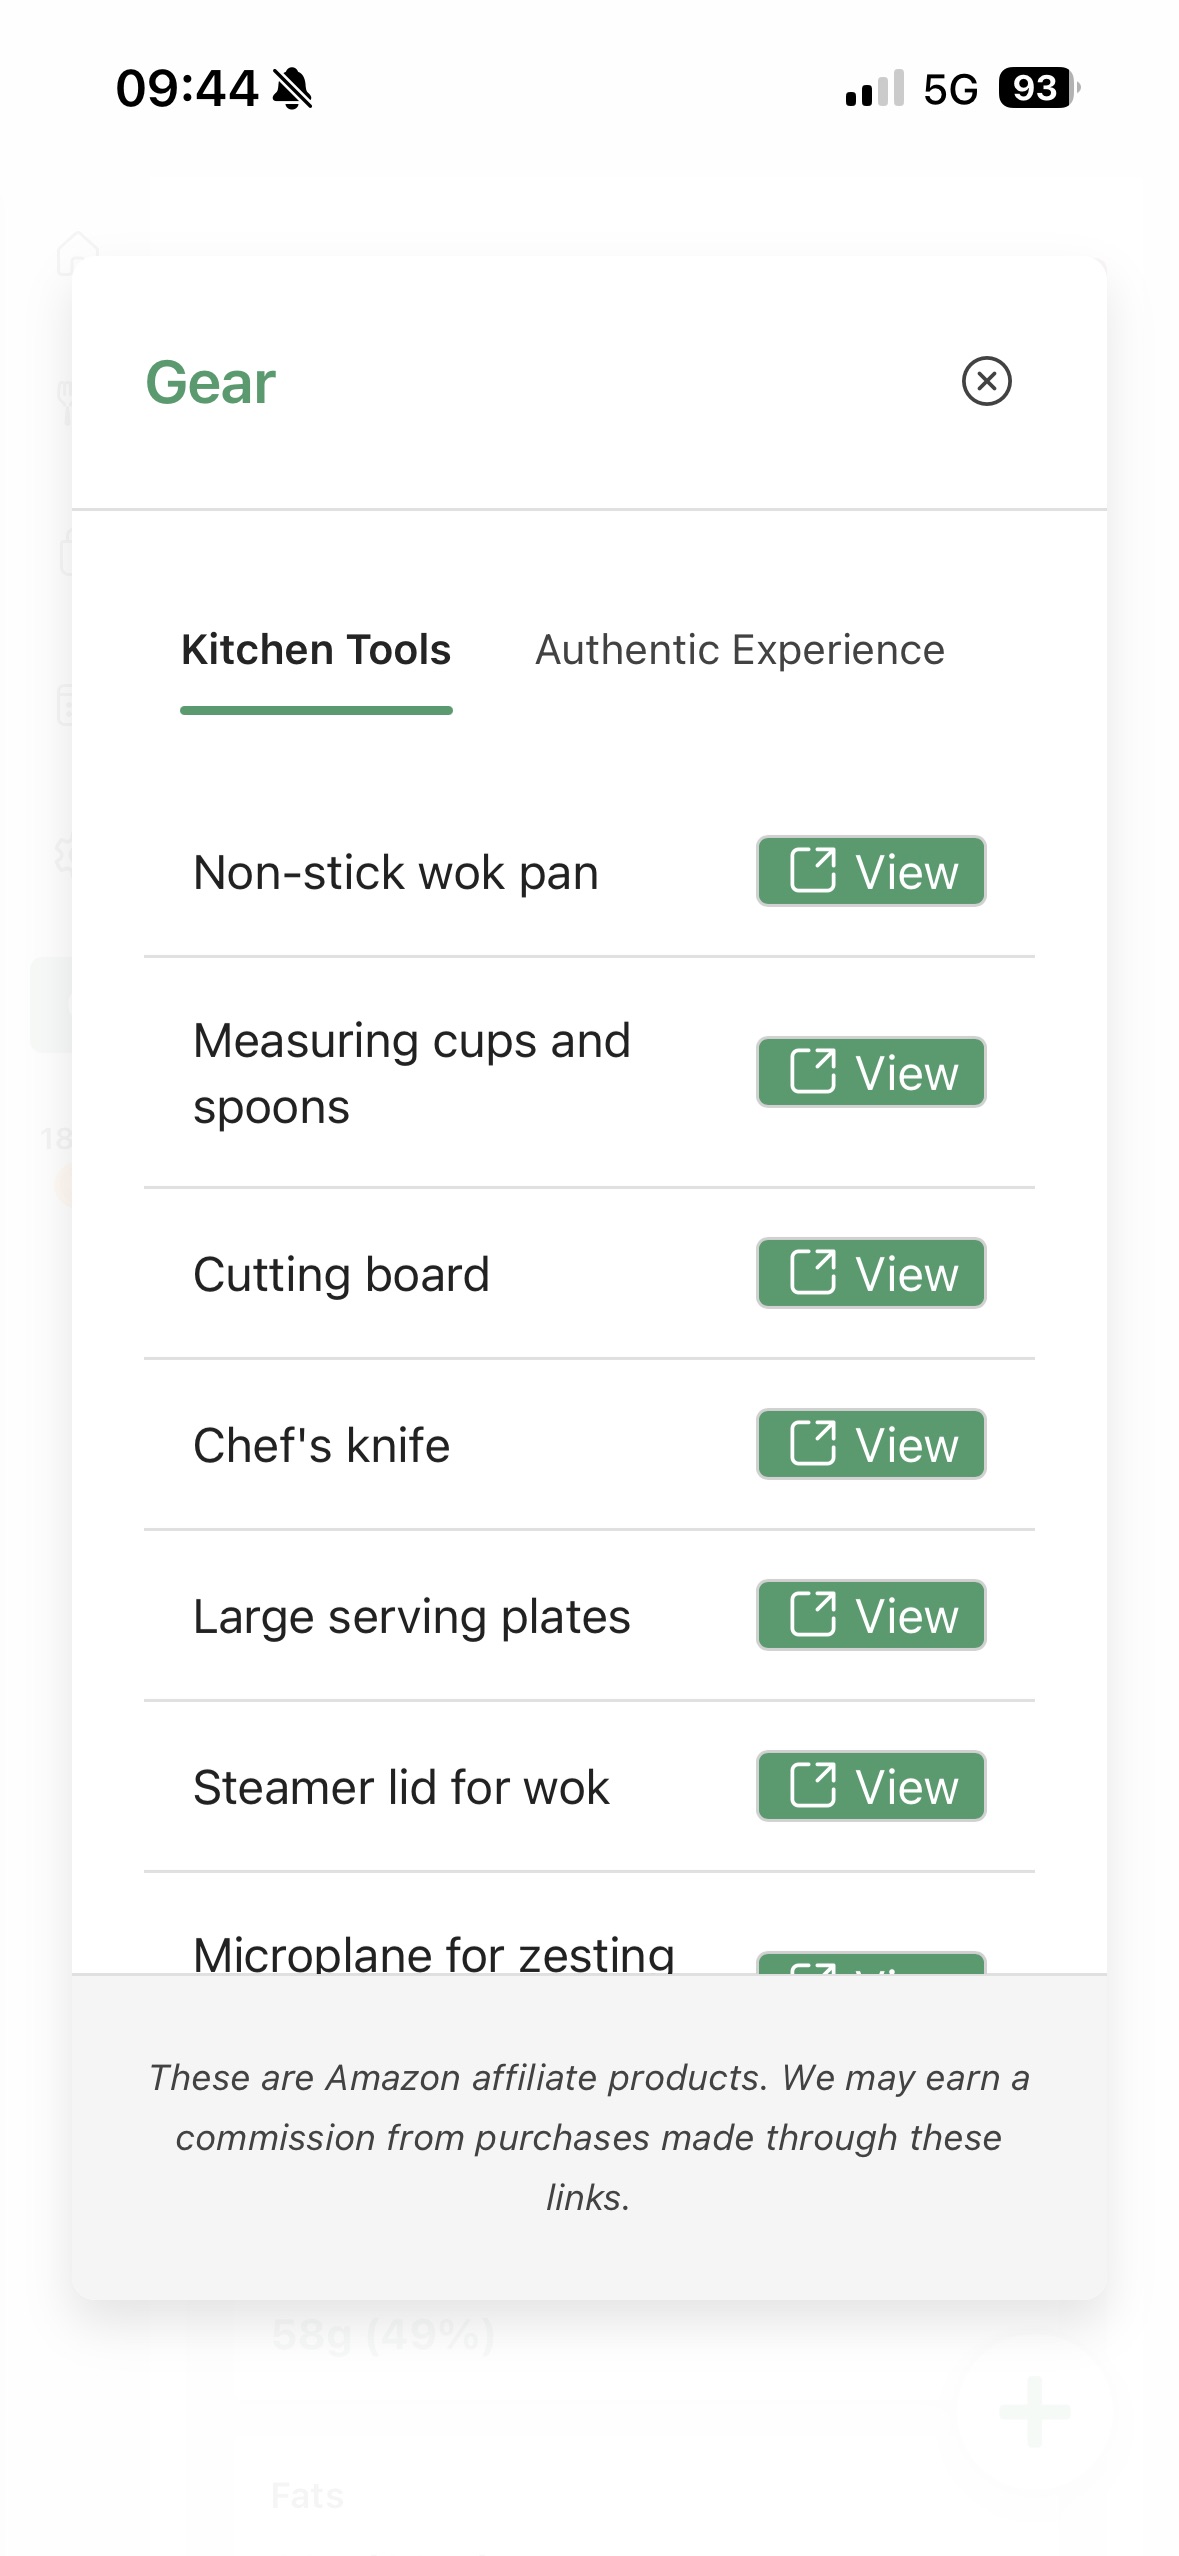This screenshot has width=1179, height=2556.
Task: View the Chef's knife product listing
Action: (869, 1443)
